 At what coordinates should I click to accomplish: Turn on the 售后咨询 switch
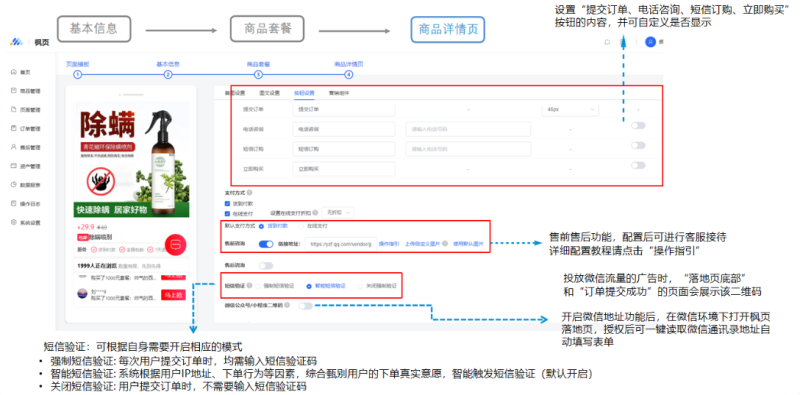(266, 266)
